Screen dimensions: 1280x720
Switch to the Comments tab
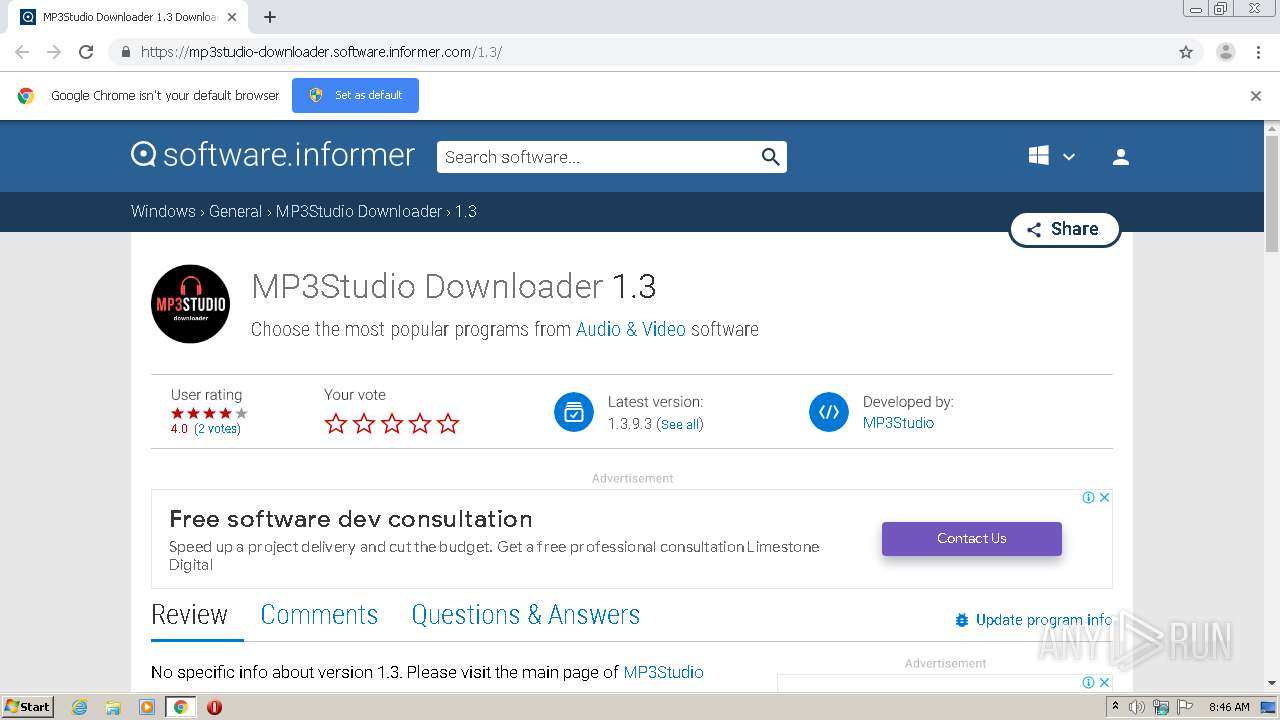coord(319,615)
